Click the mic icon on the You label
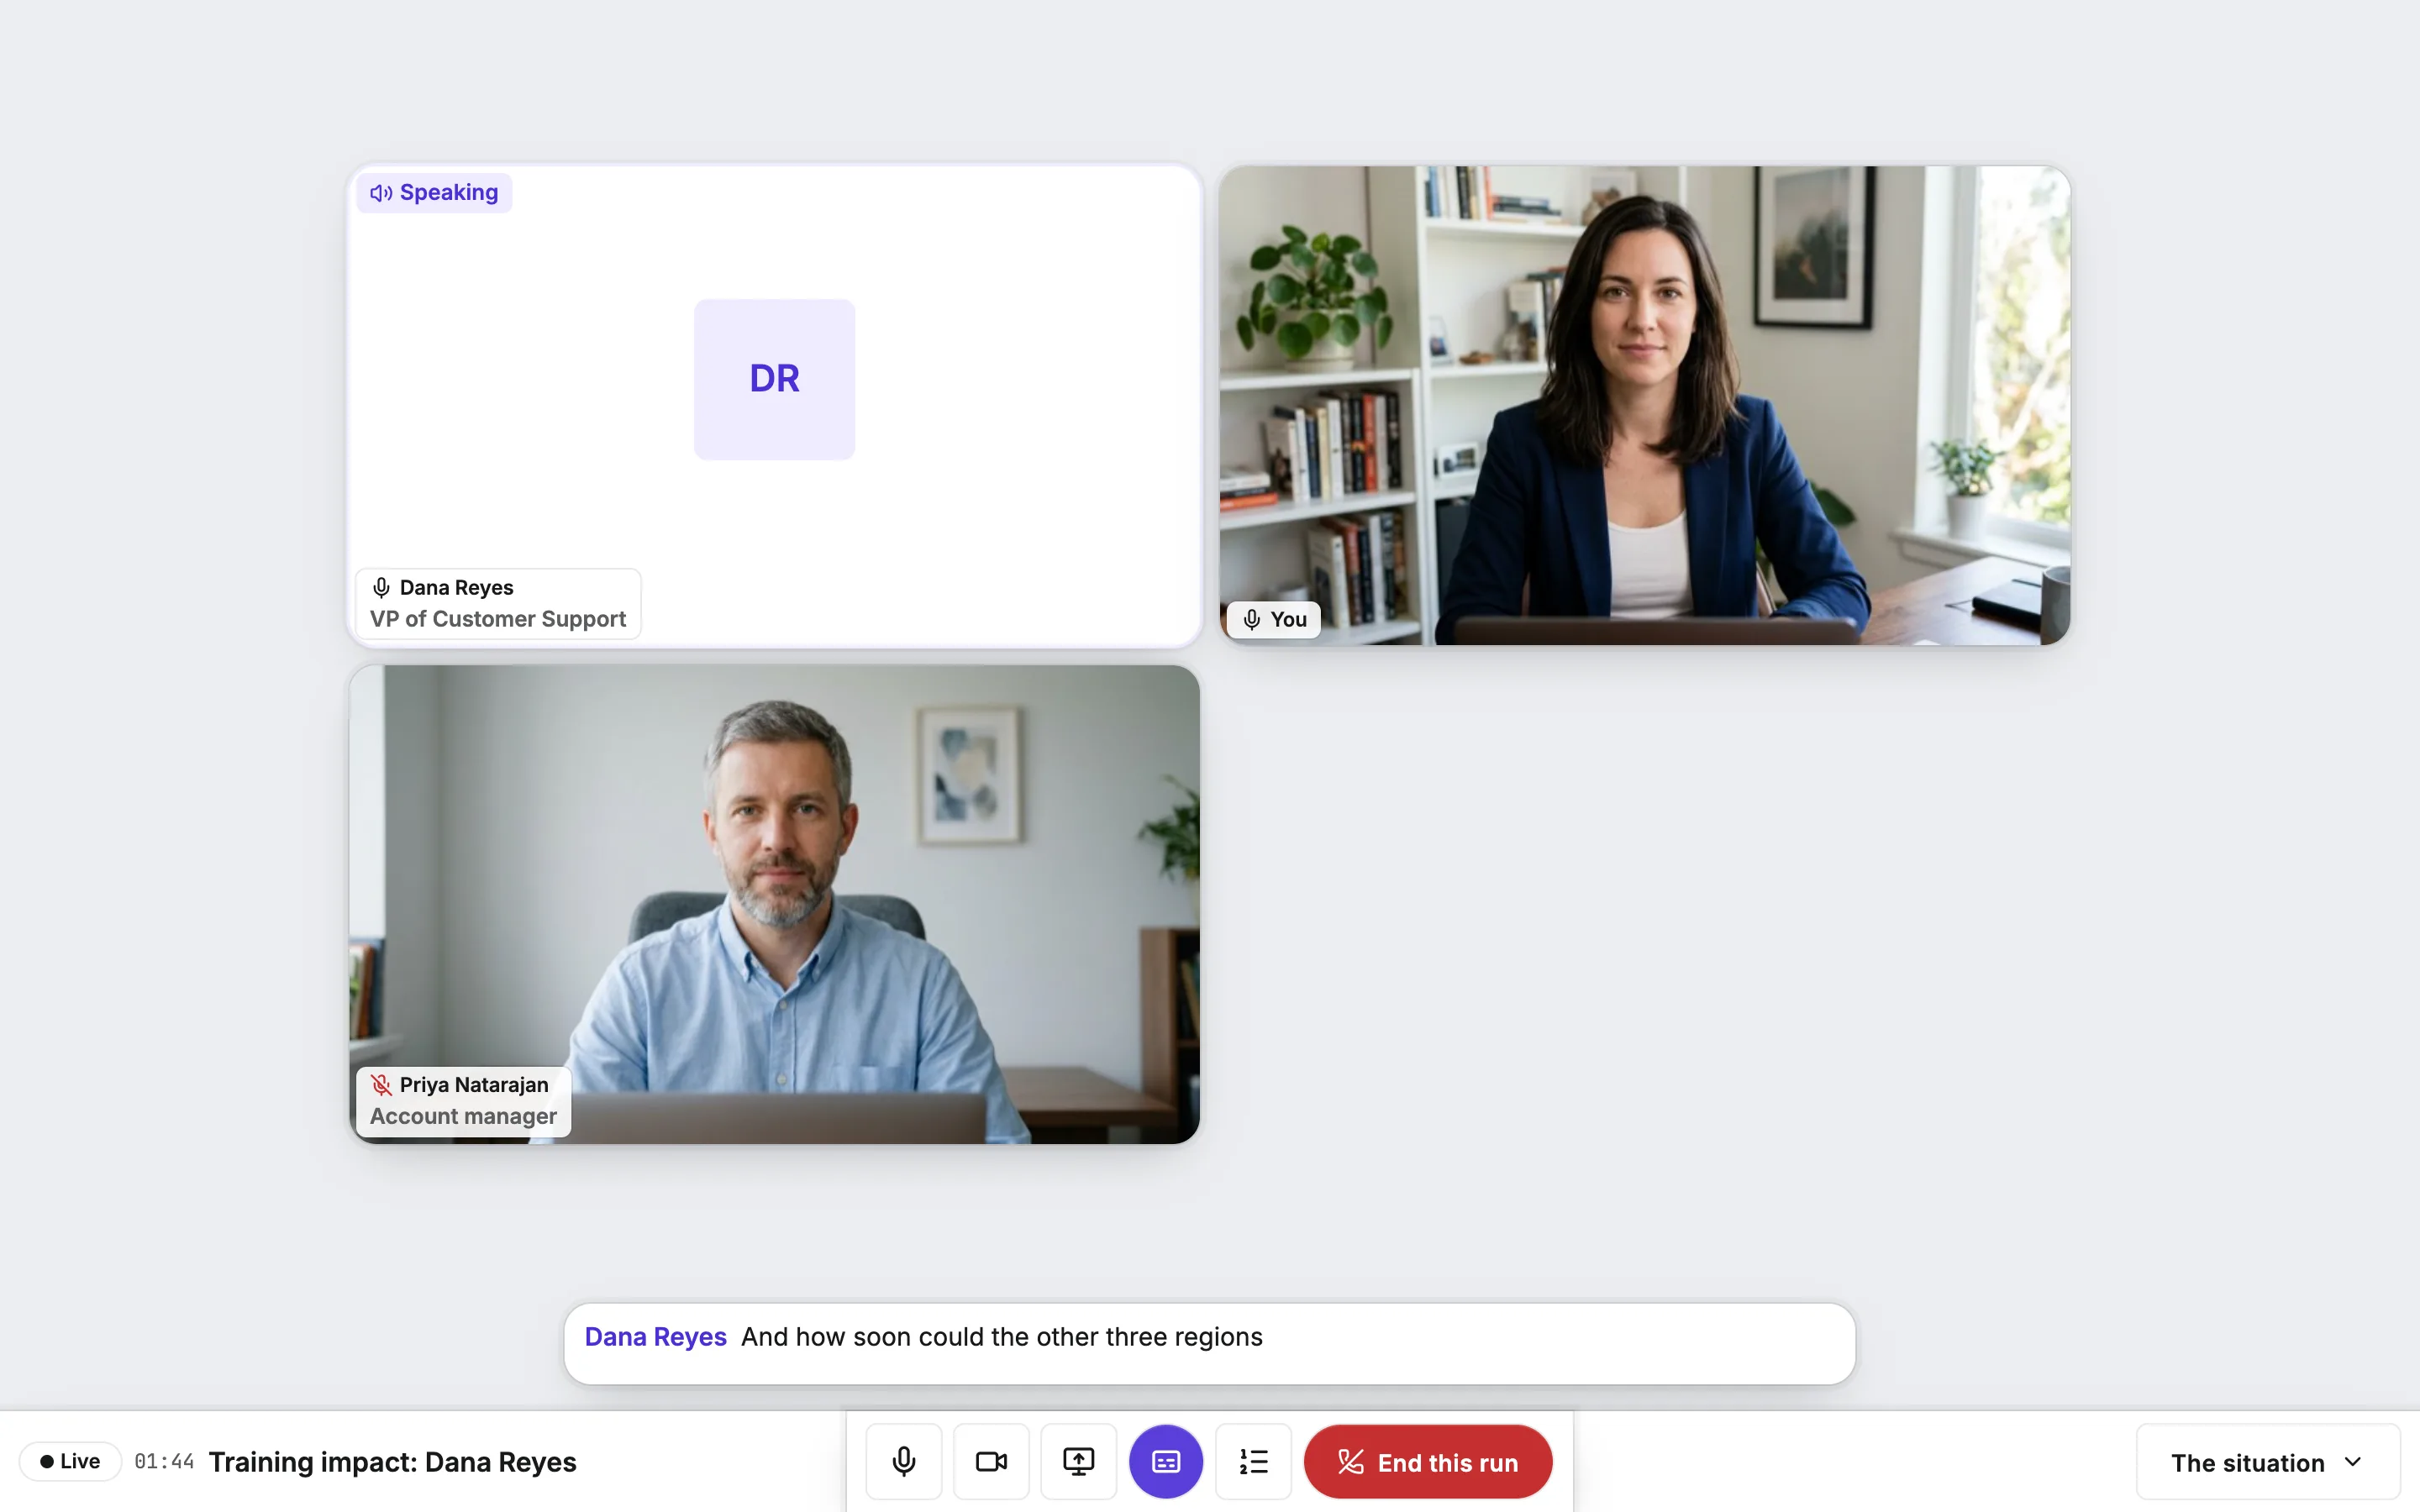Screen dimensions: 2420x1512 point(1251,619)
